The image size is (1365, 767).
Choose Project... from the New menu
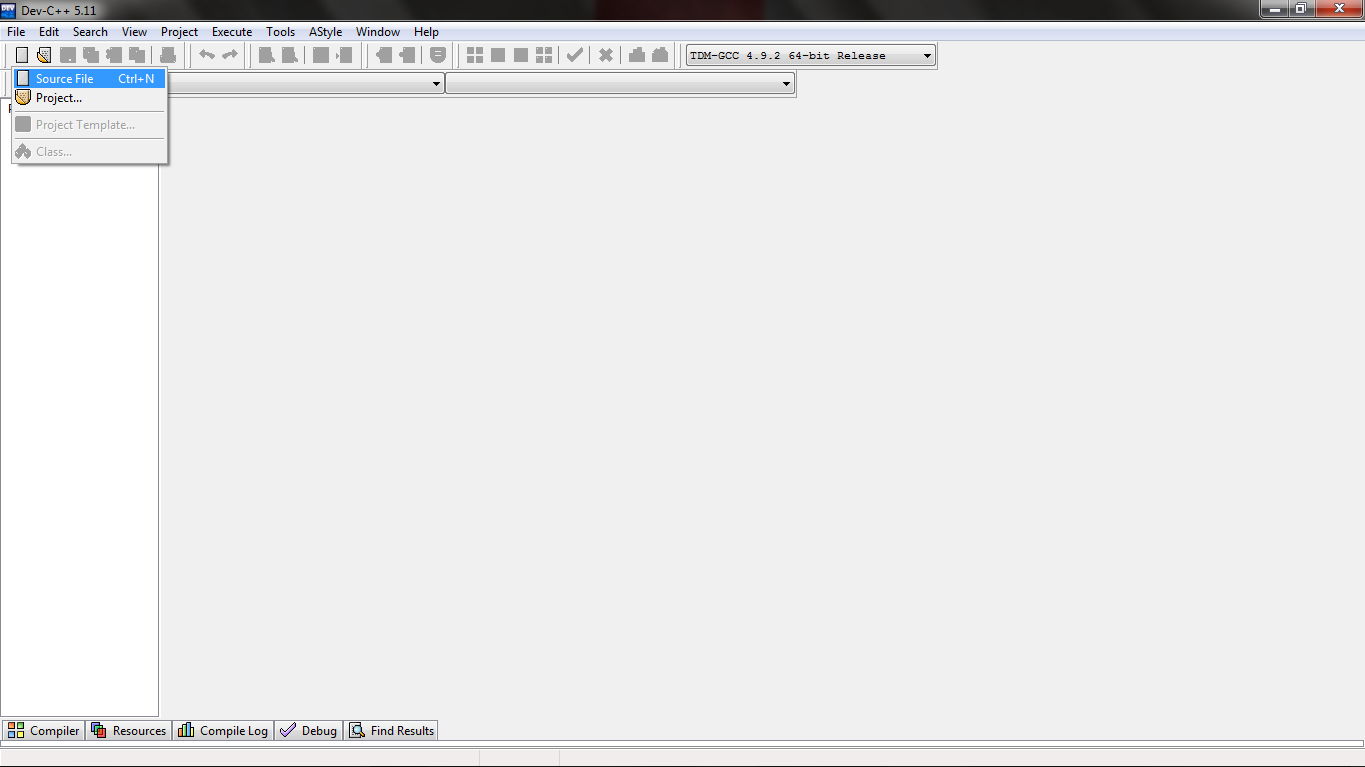pyautogui.click(x=89, y=98)
